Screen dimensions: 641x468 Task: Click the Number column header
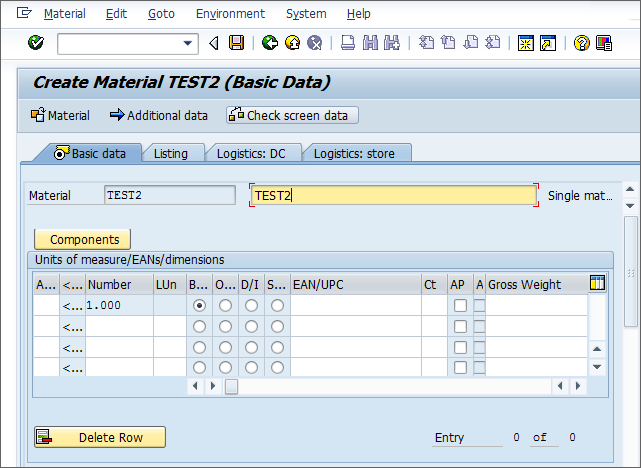tap(119, 284)
